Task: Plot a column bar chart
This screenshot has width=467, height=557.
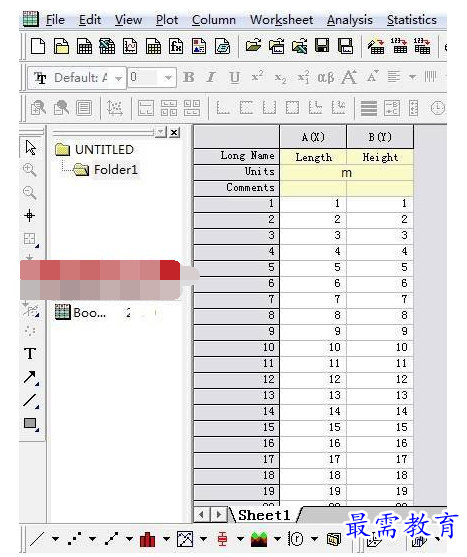Action: click(148, 539)
